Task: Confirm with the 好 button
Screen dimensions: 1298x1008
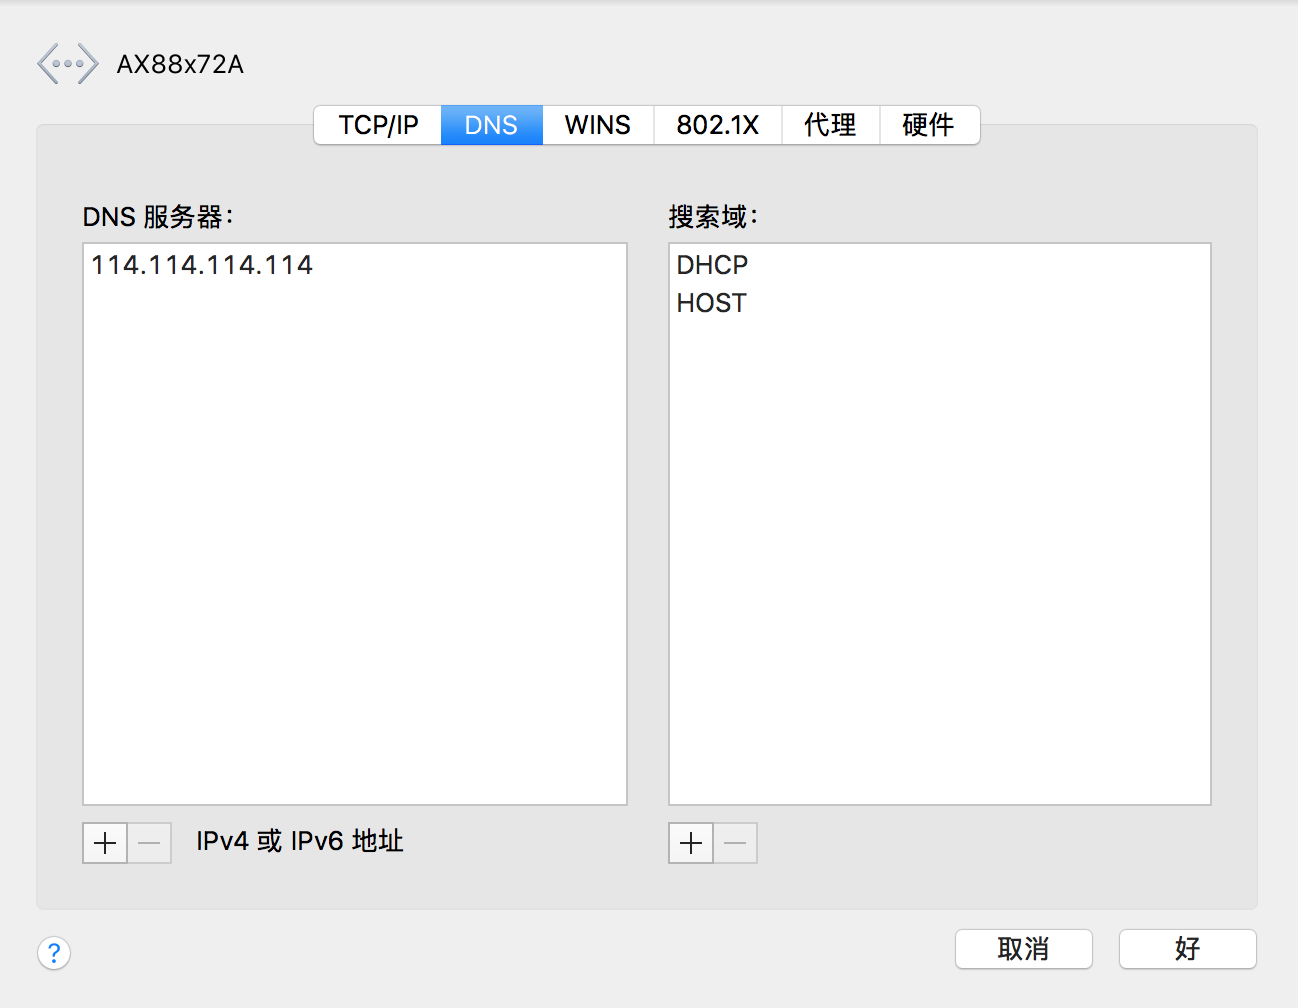Action: click(1187, 949)
